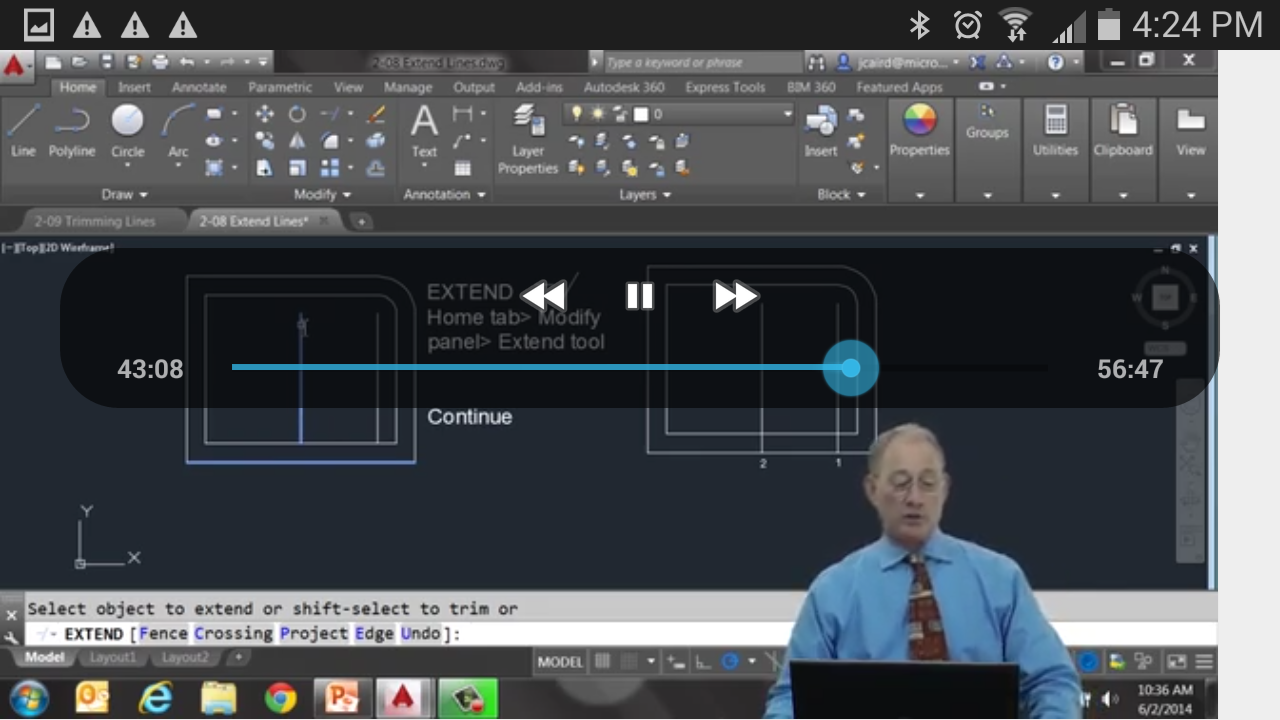Expand the View panel arrow
1280x720 pixels.
(1190, 195)
